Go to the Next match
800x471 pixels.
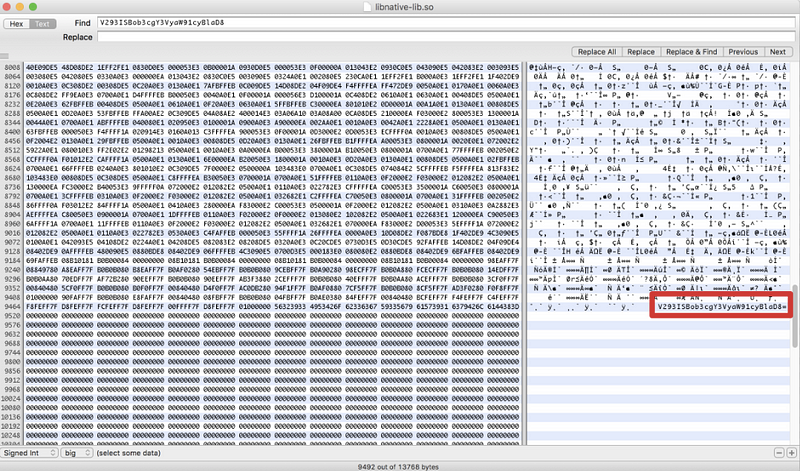coord(778,52)
